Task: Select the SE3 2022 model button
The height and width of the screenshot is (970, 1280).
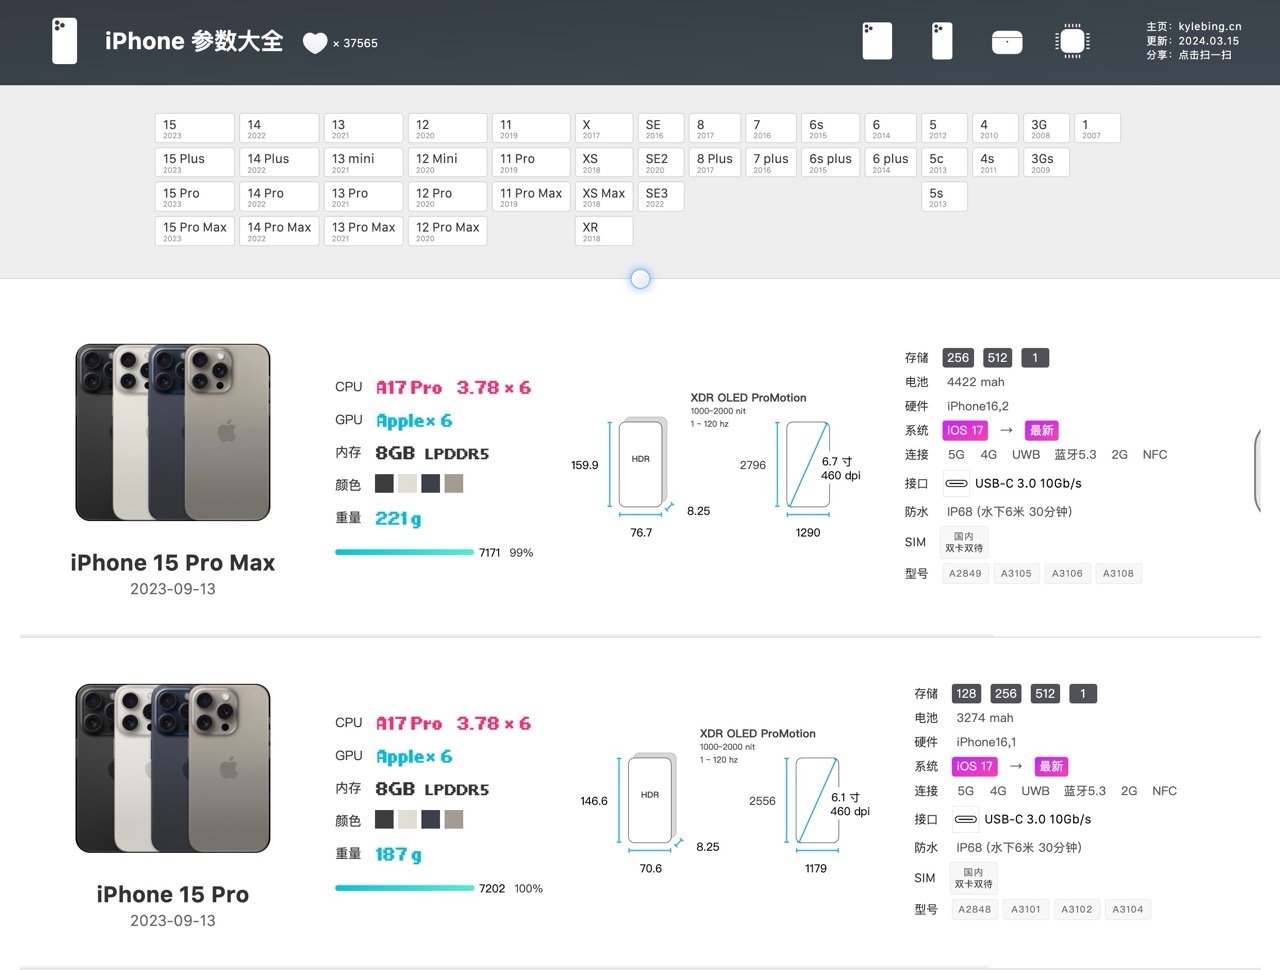Action: [x=661, y=197]
